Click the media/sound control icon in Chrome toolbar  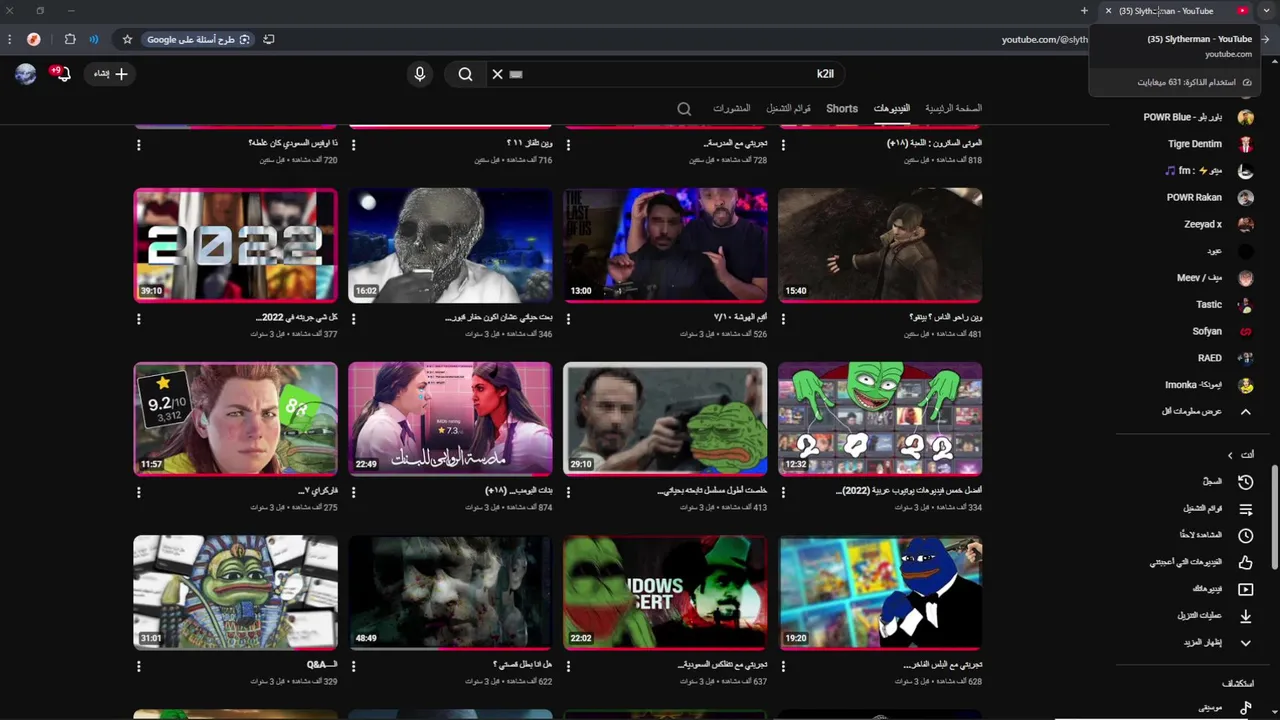pyautogui.click(x=94, y=39)
